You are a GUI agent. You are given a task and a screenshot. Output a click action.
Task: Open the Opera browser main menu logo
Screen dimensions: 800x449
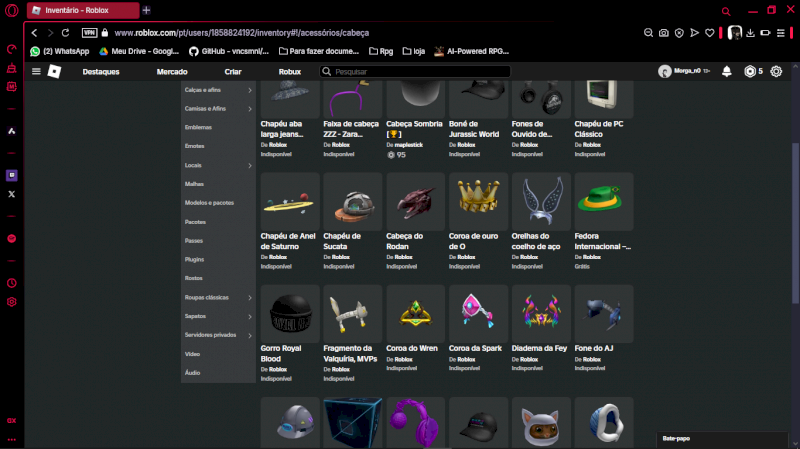(x=11, y=10)
